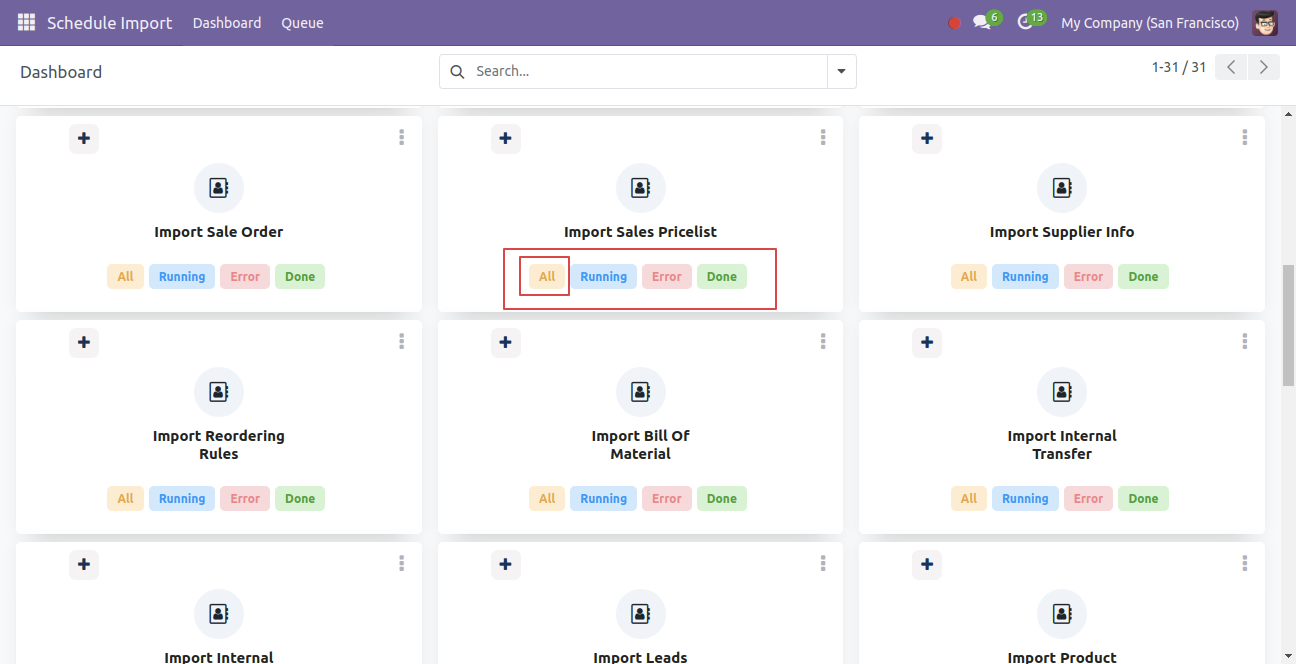This screenshot has height=664, width=1296.
Task: Click plus icon on Import Internal Transfer card
Action: coord(927,342)
